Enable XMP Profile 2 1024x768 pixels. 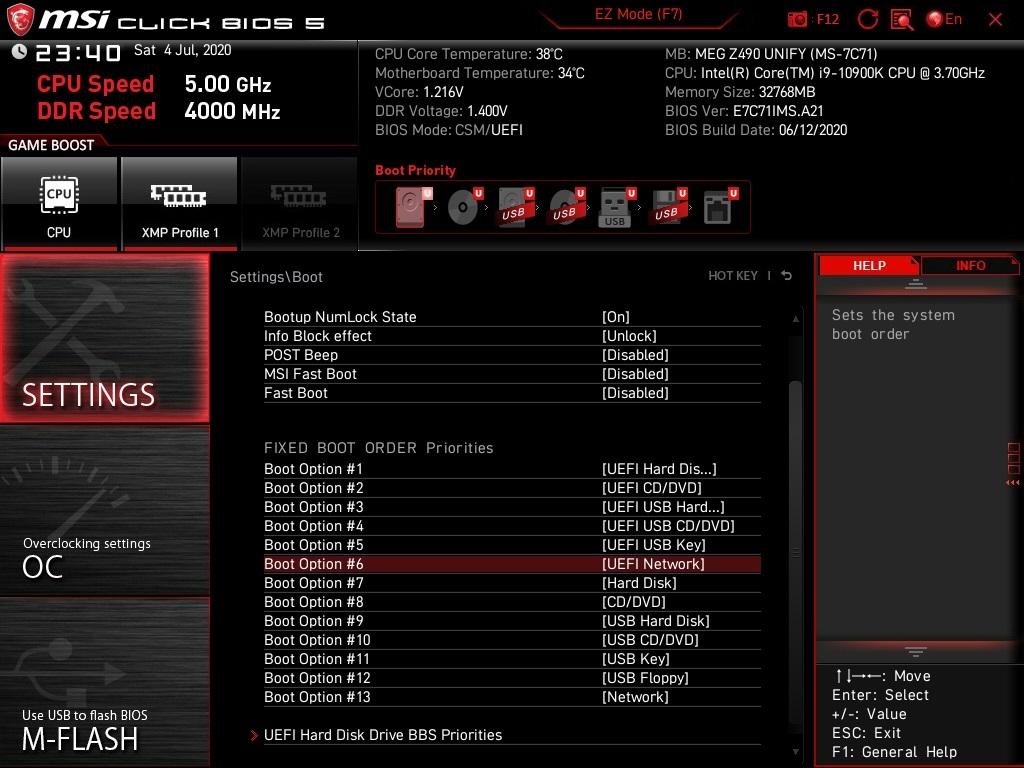click(x=299, y=203)
